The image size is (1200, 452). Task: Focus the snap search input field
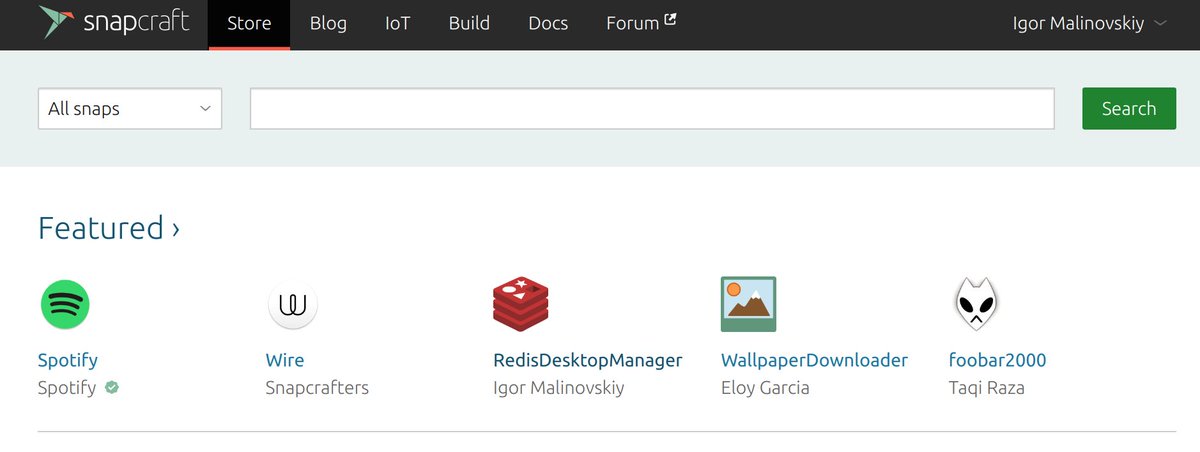(x=652, y=108)
